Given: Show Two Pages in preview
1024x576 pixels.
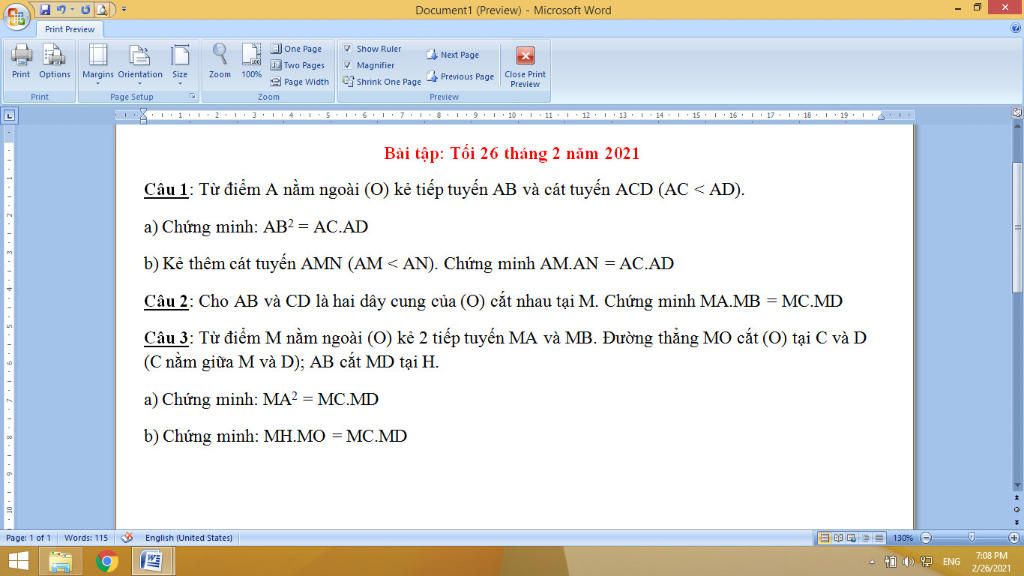Looking at the screenshot, I should [x=298, y=65].
